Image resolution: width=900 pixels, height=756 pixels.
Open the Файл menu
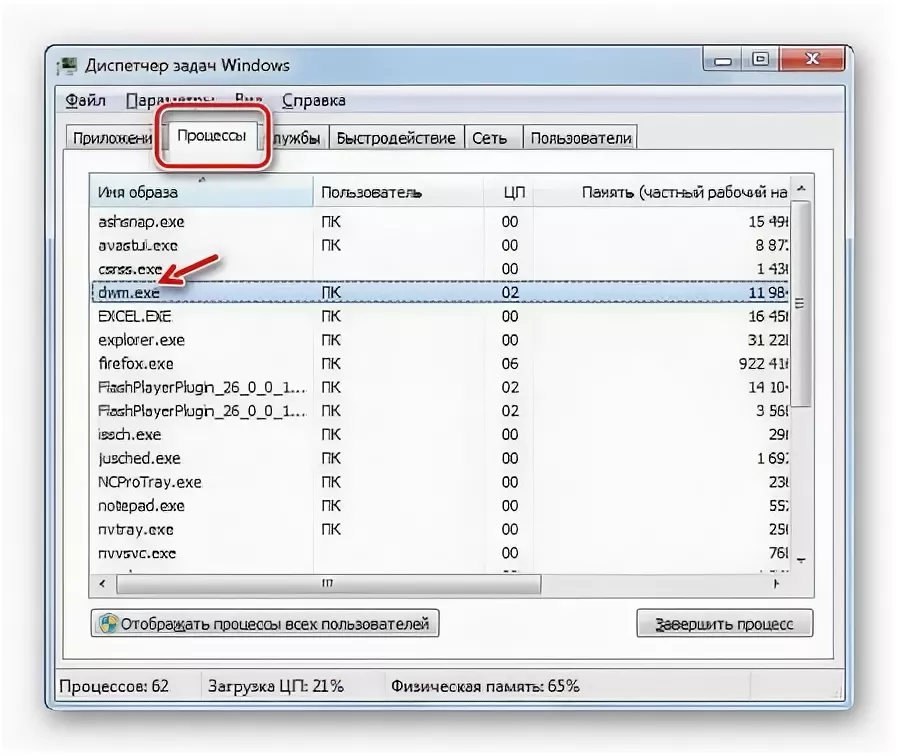pyautogui.click(x=85, y=100)
